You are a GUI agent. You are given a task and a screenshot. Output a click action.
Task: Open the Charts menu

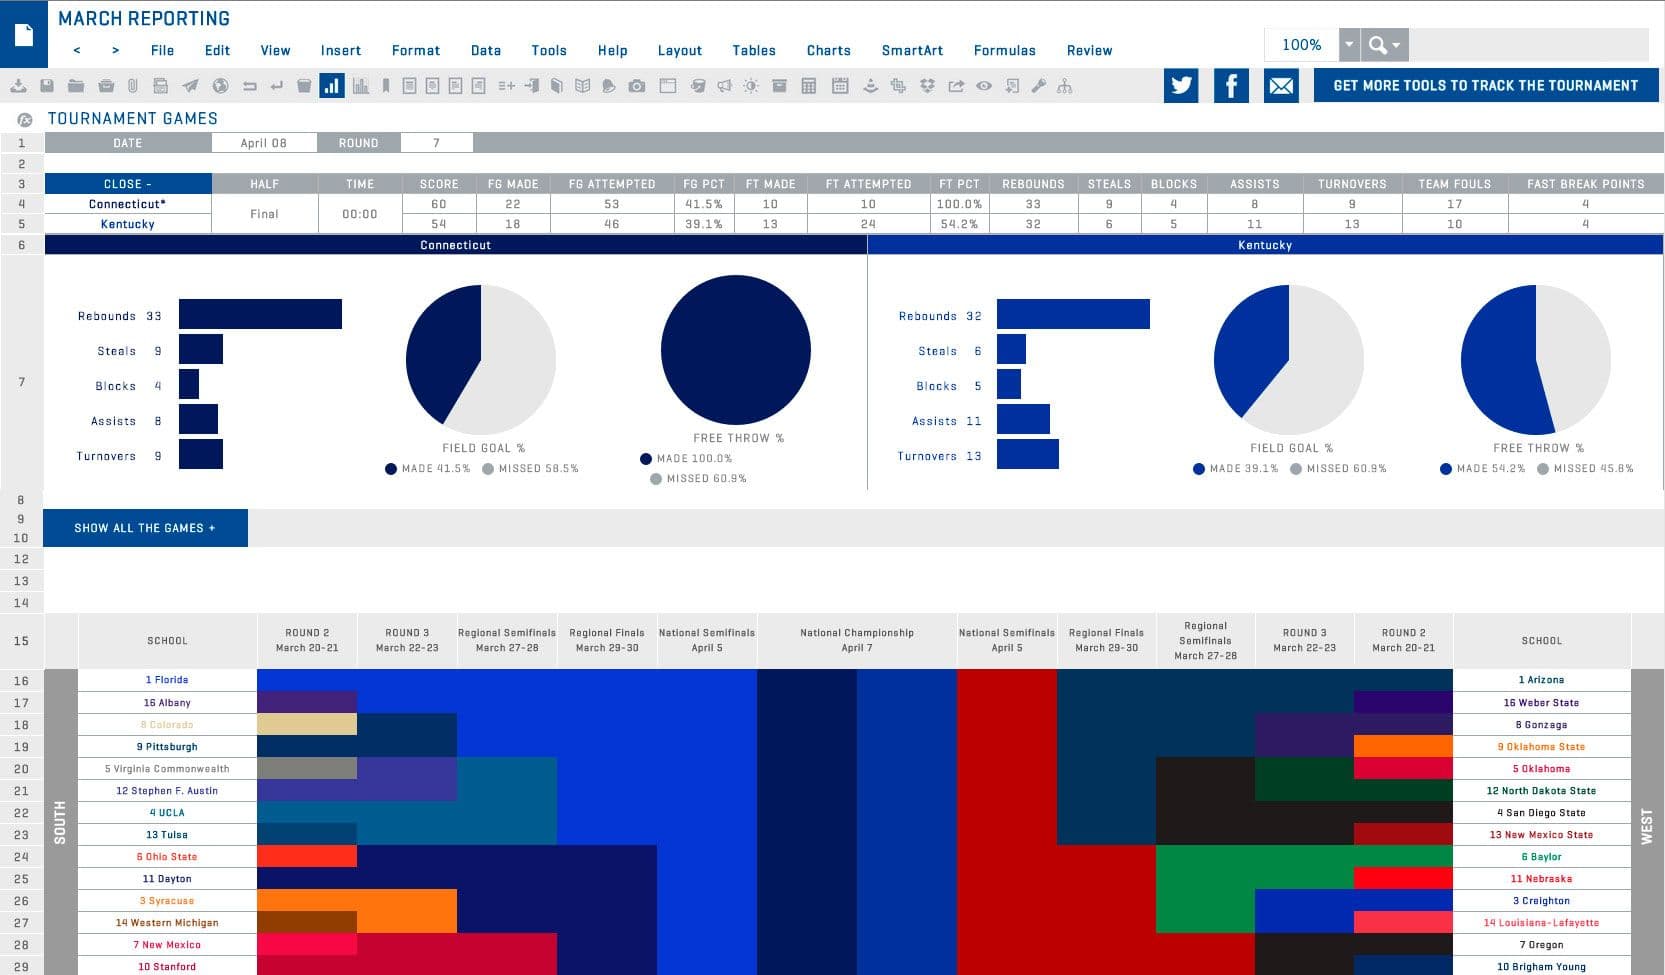point(828,51)
